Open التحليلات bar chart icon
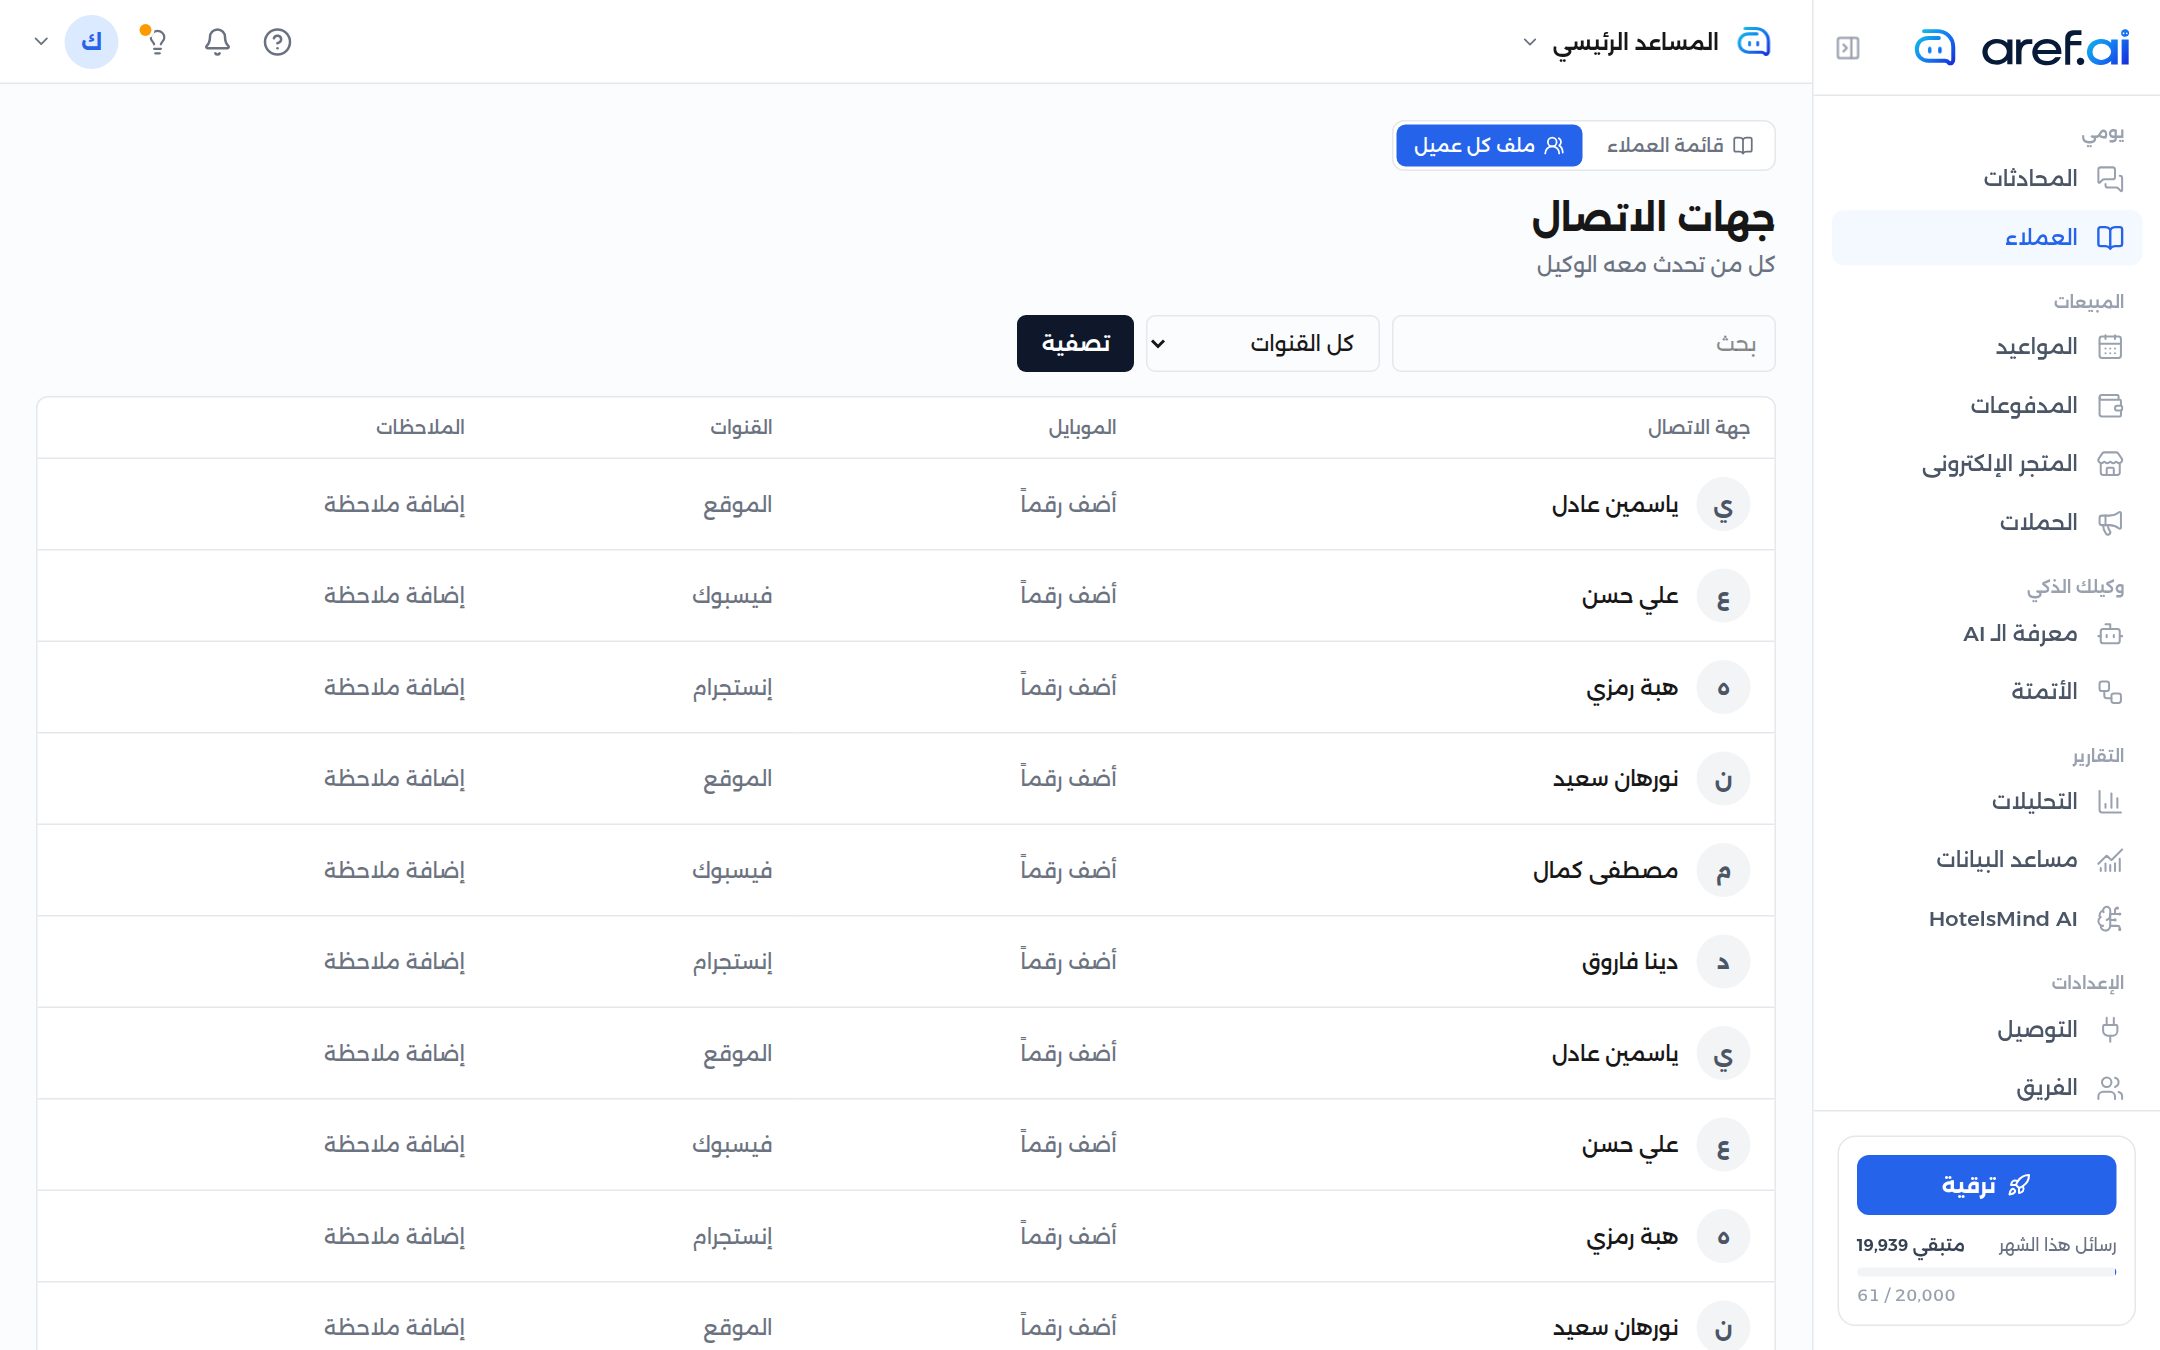The width and height of the screenshot is (2160, 1350). (x=2110, y=802)
